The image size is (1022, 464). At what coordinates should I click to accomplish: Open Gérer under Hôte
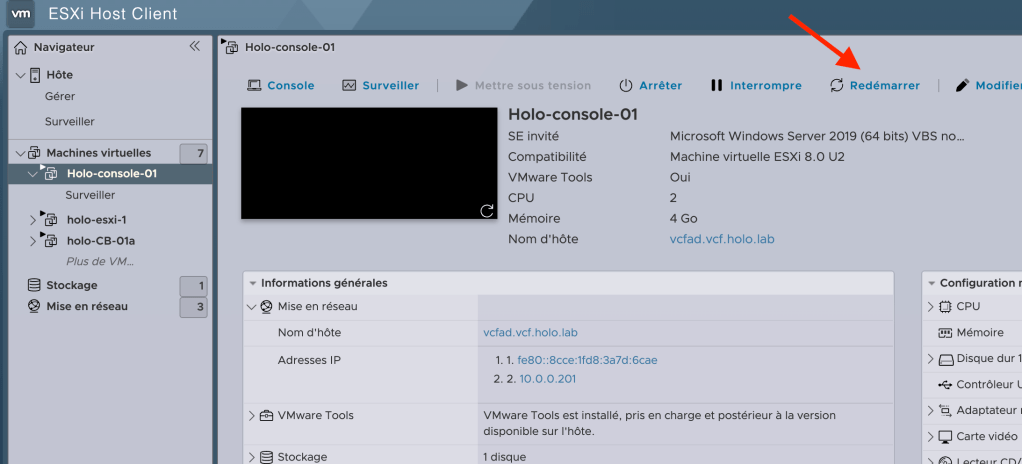(60, 96)
